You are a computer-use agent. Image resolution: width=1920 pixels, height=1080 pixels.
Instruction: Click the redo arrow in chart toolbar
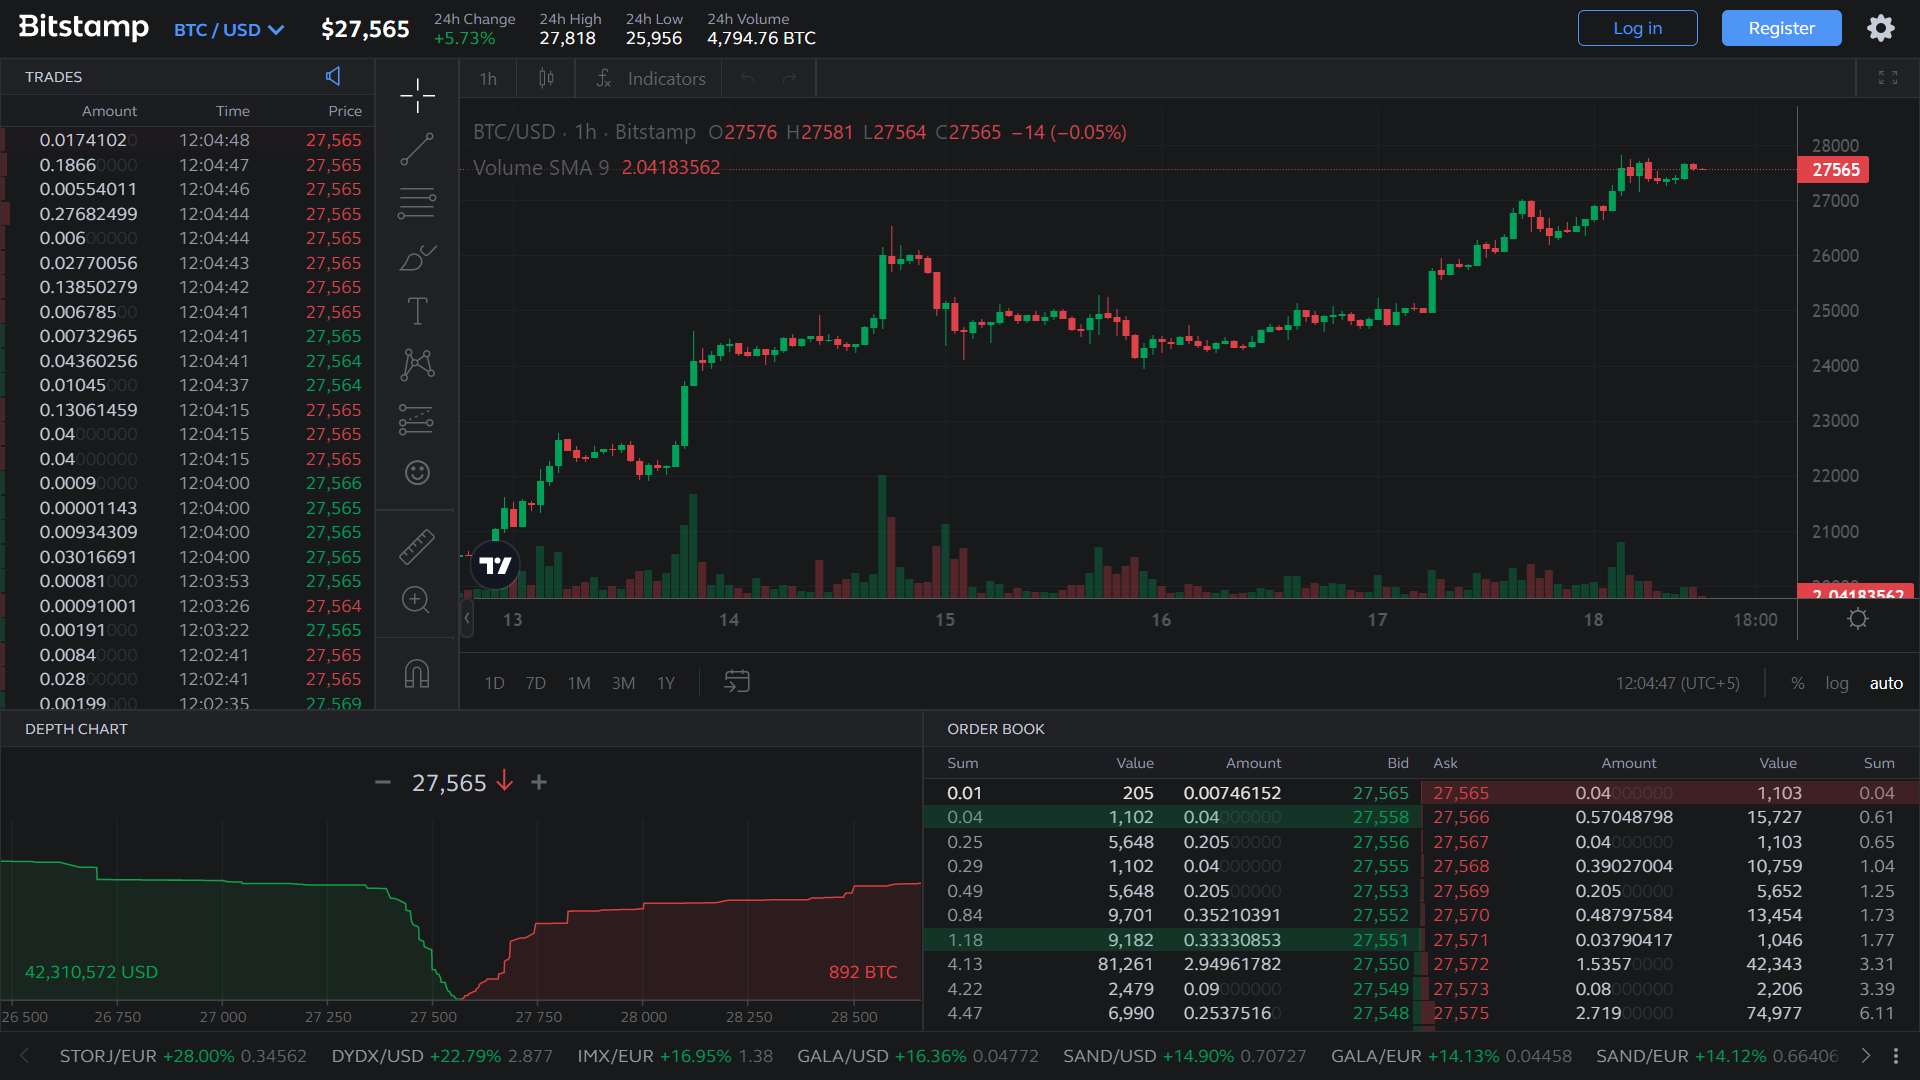[790, 78]
